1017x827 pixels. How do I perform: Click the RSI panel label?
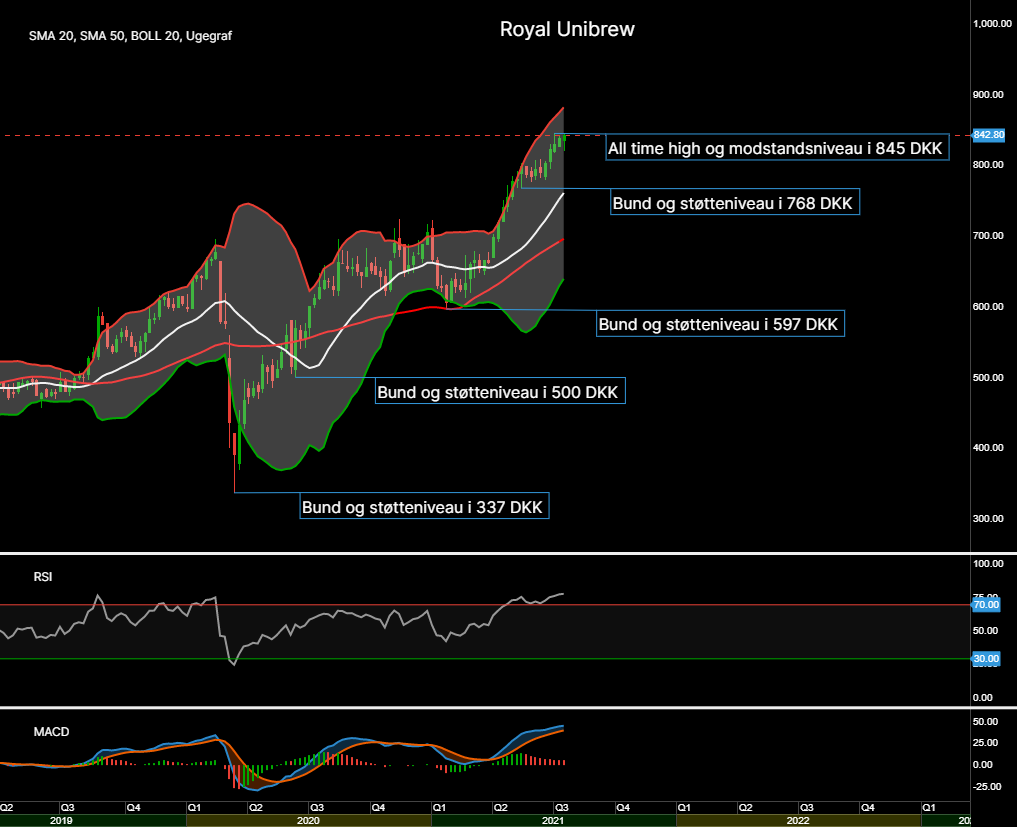[x=43, y=577]
